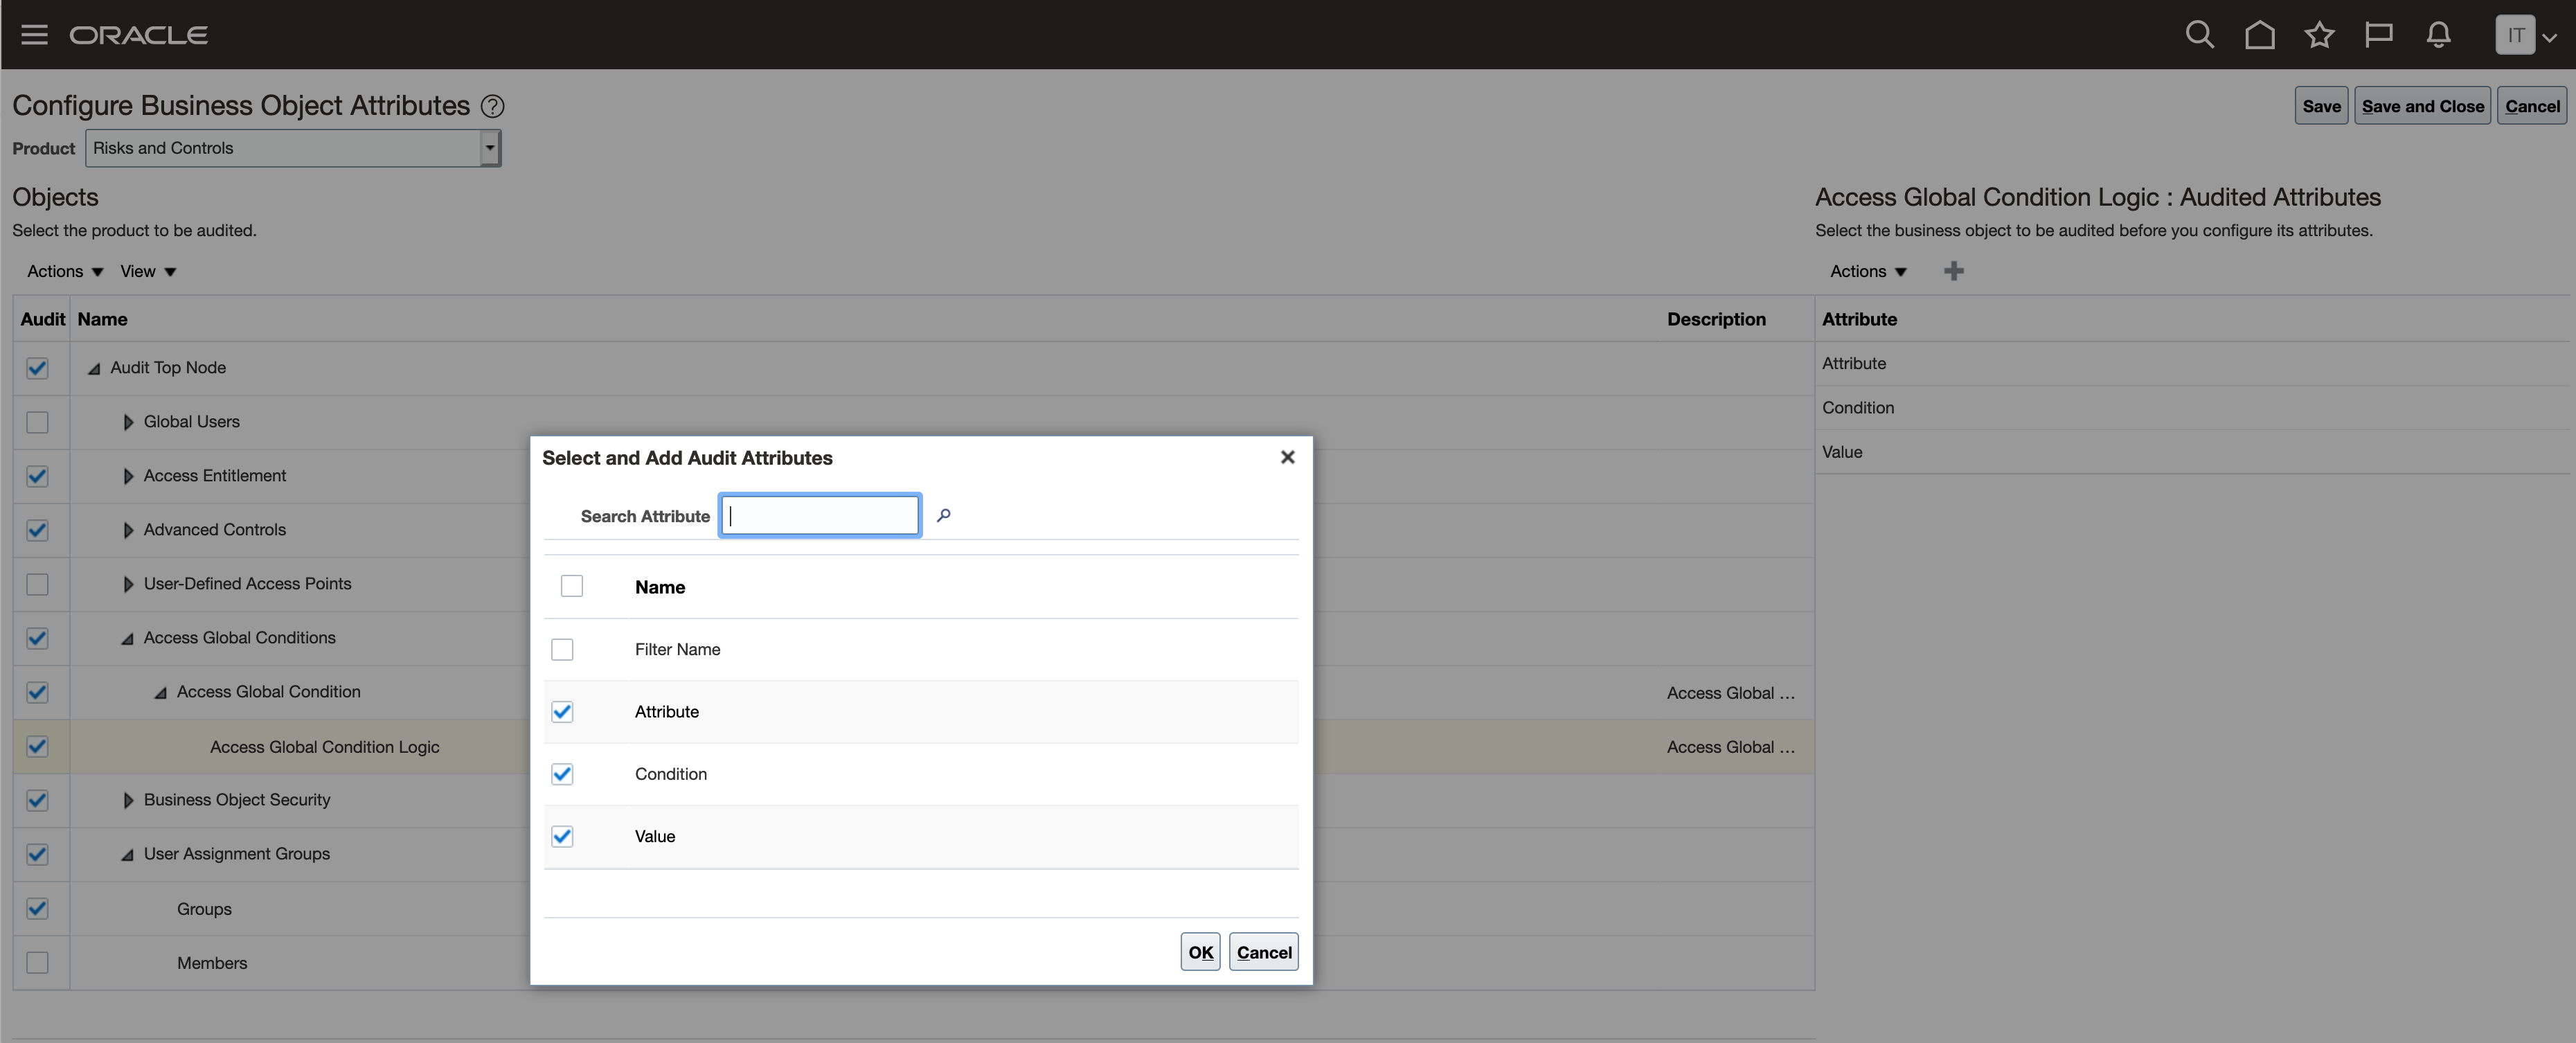Screen dimensions: 2576x1043
Task: Click the search attribute magnifier icon
Action: [x=943, y=515]
